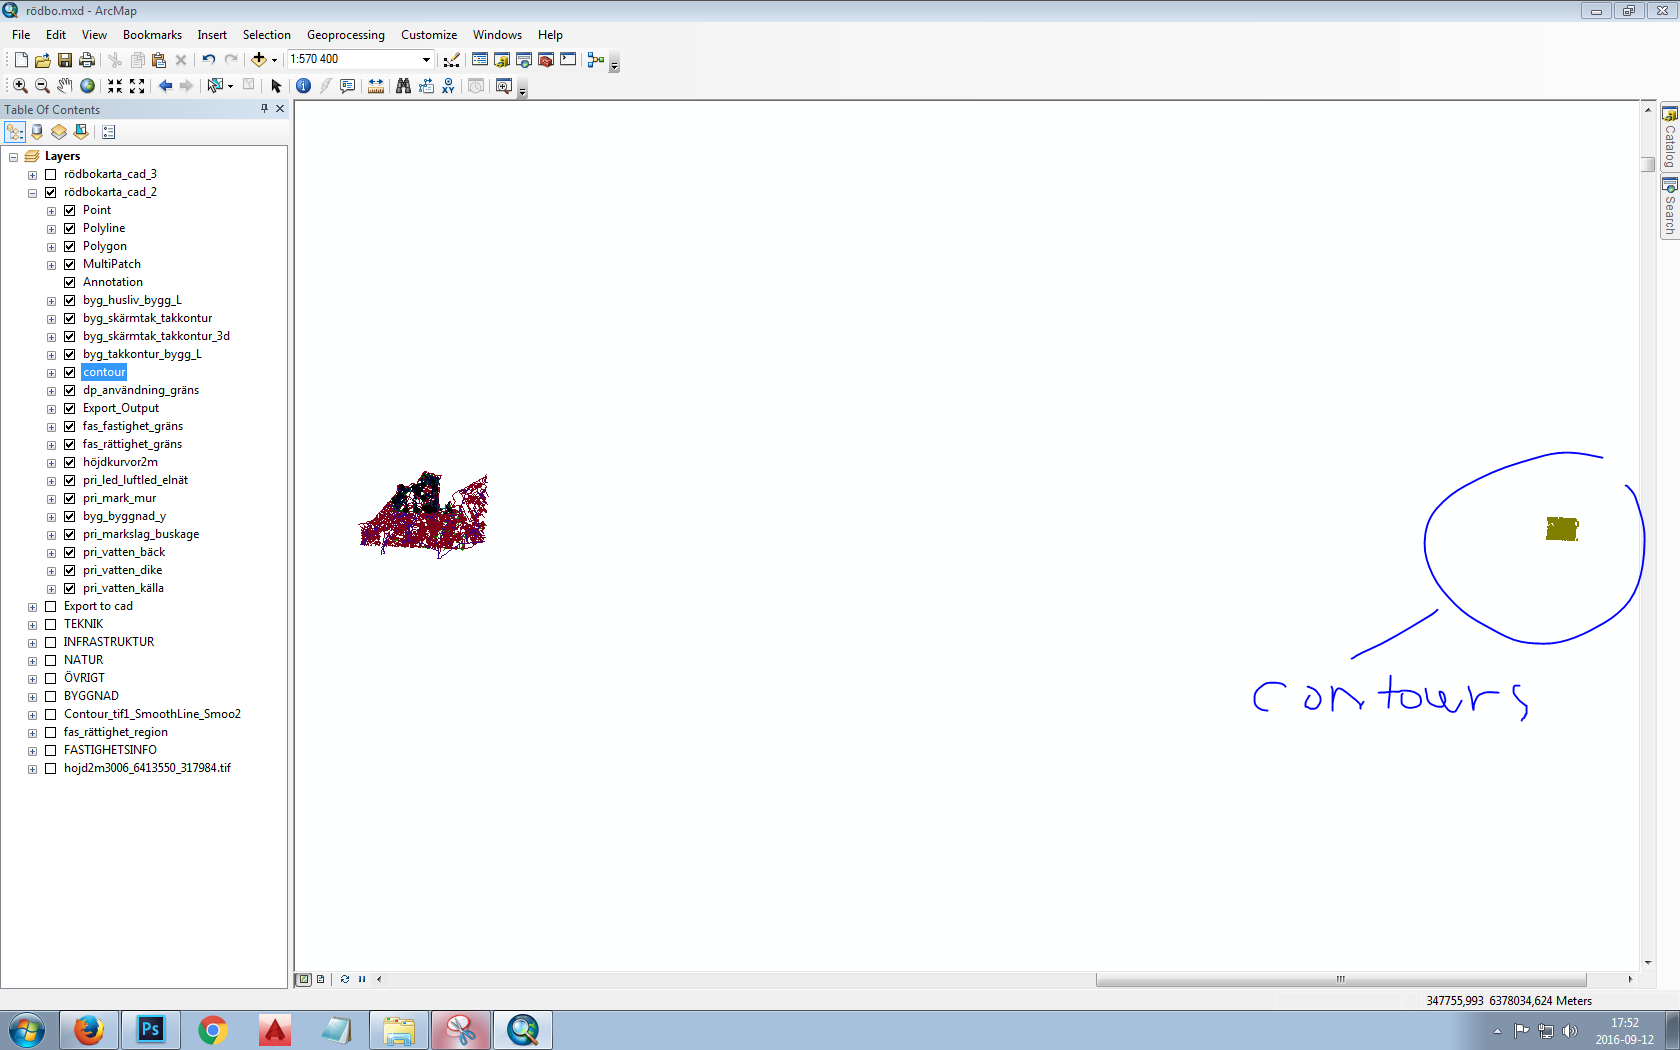This screenshot has width=1680, height=1050.
Task: Open the Python window
Action: pos(568,60)
